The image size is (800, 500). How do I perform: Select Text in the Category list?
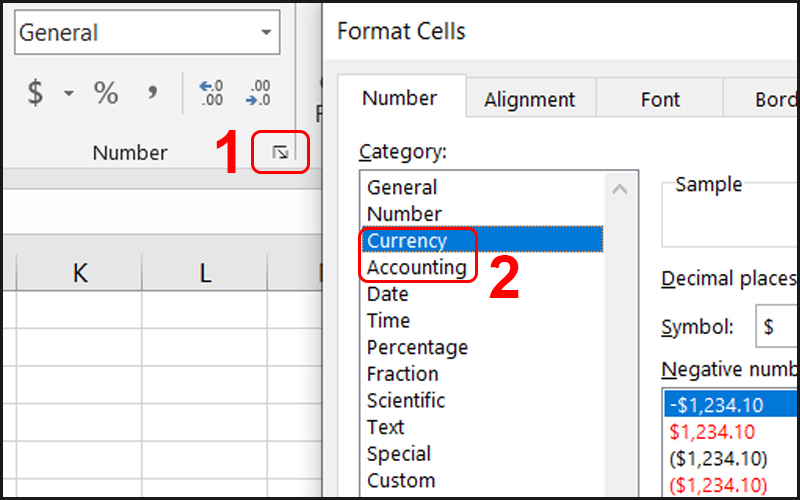(x=482, y=427)
